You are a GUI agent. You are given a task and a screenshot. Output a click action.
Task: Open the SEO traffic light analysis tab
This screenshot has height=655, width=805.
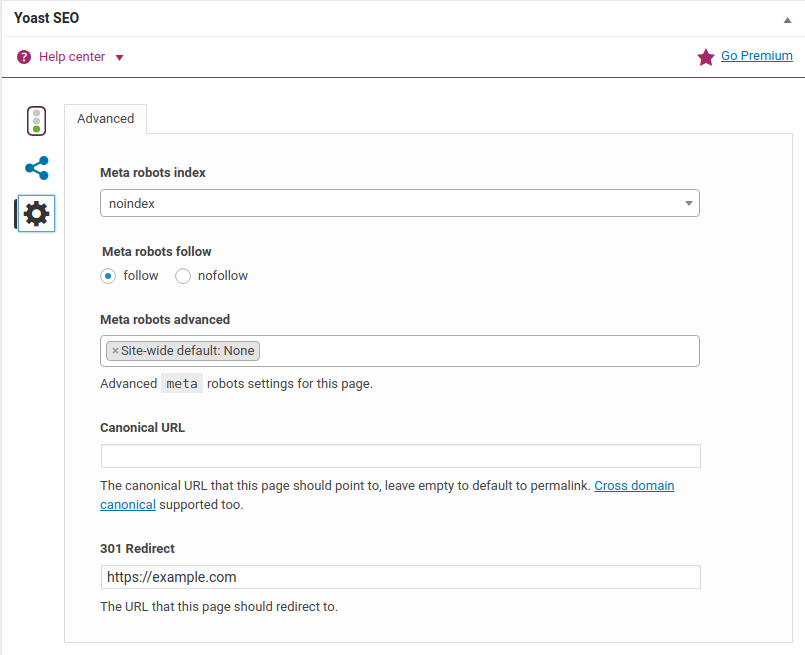click(x=36, y=121)
